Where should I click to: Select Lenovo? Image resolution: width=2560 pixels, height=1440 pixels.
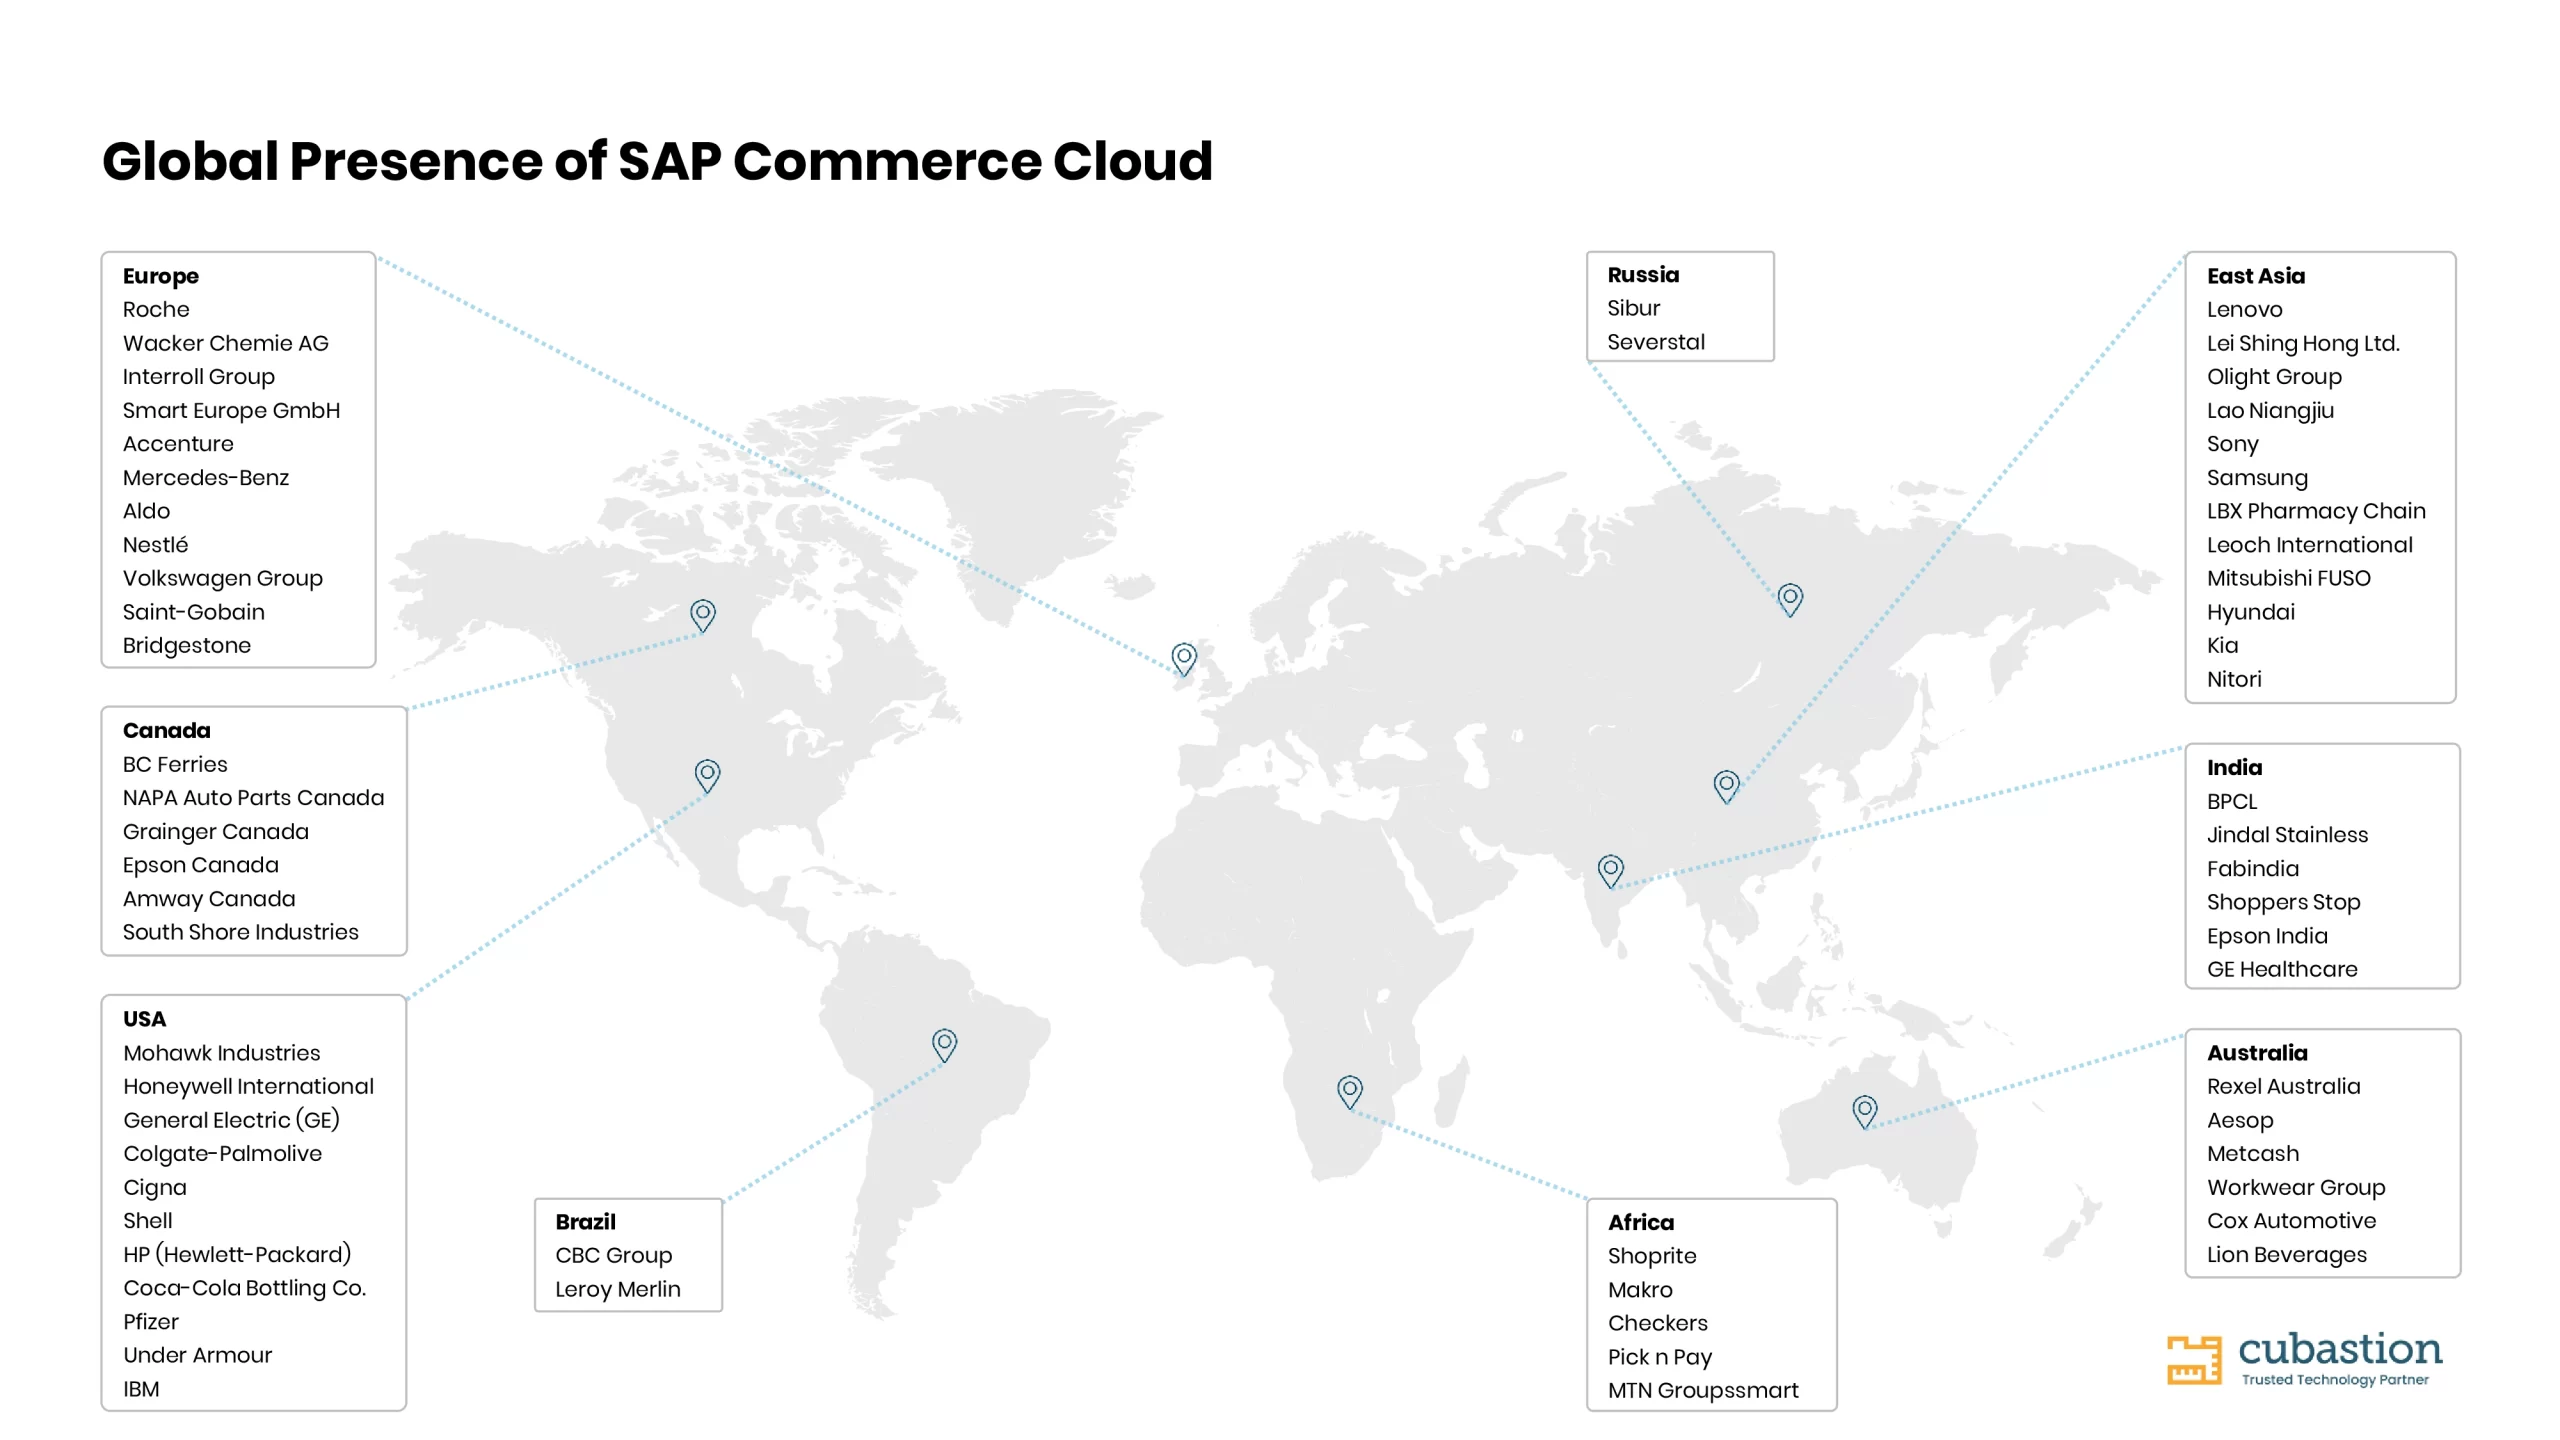[2245, 309]
